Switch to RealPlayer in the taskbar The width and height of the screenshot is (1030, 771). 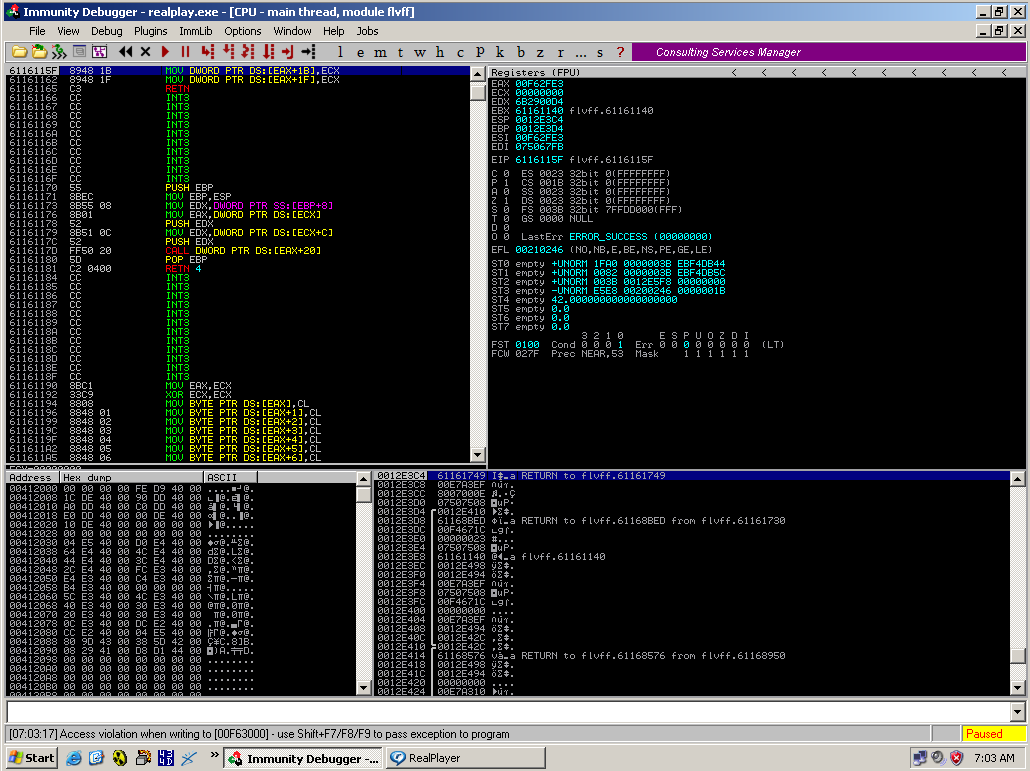pos(465,758)
